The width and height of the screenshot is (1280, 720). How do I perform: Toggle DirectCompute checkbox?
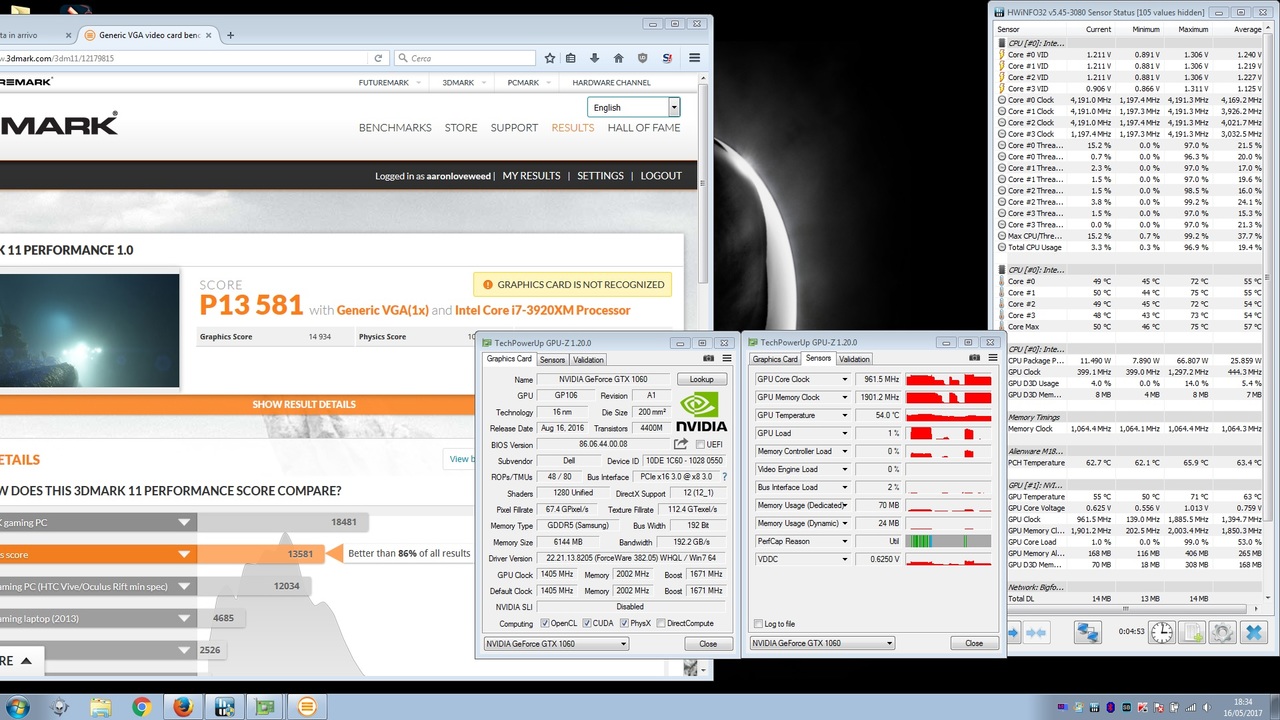point(661,623)
